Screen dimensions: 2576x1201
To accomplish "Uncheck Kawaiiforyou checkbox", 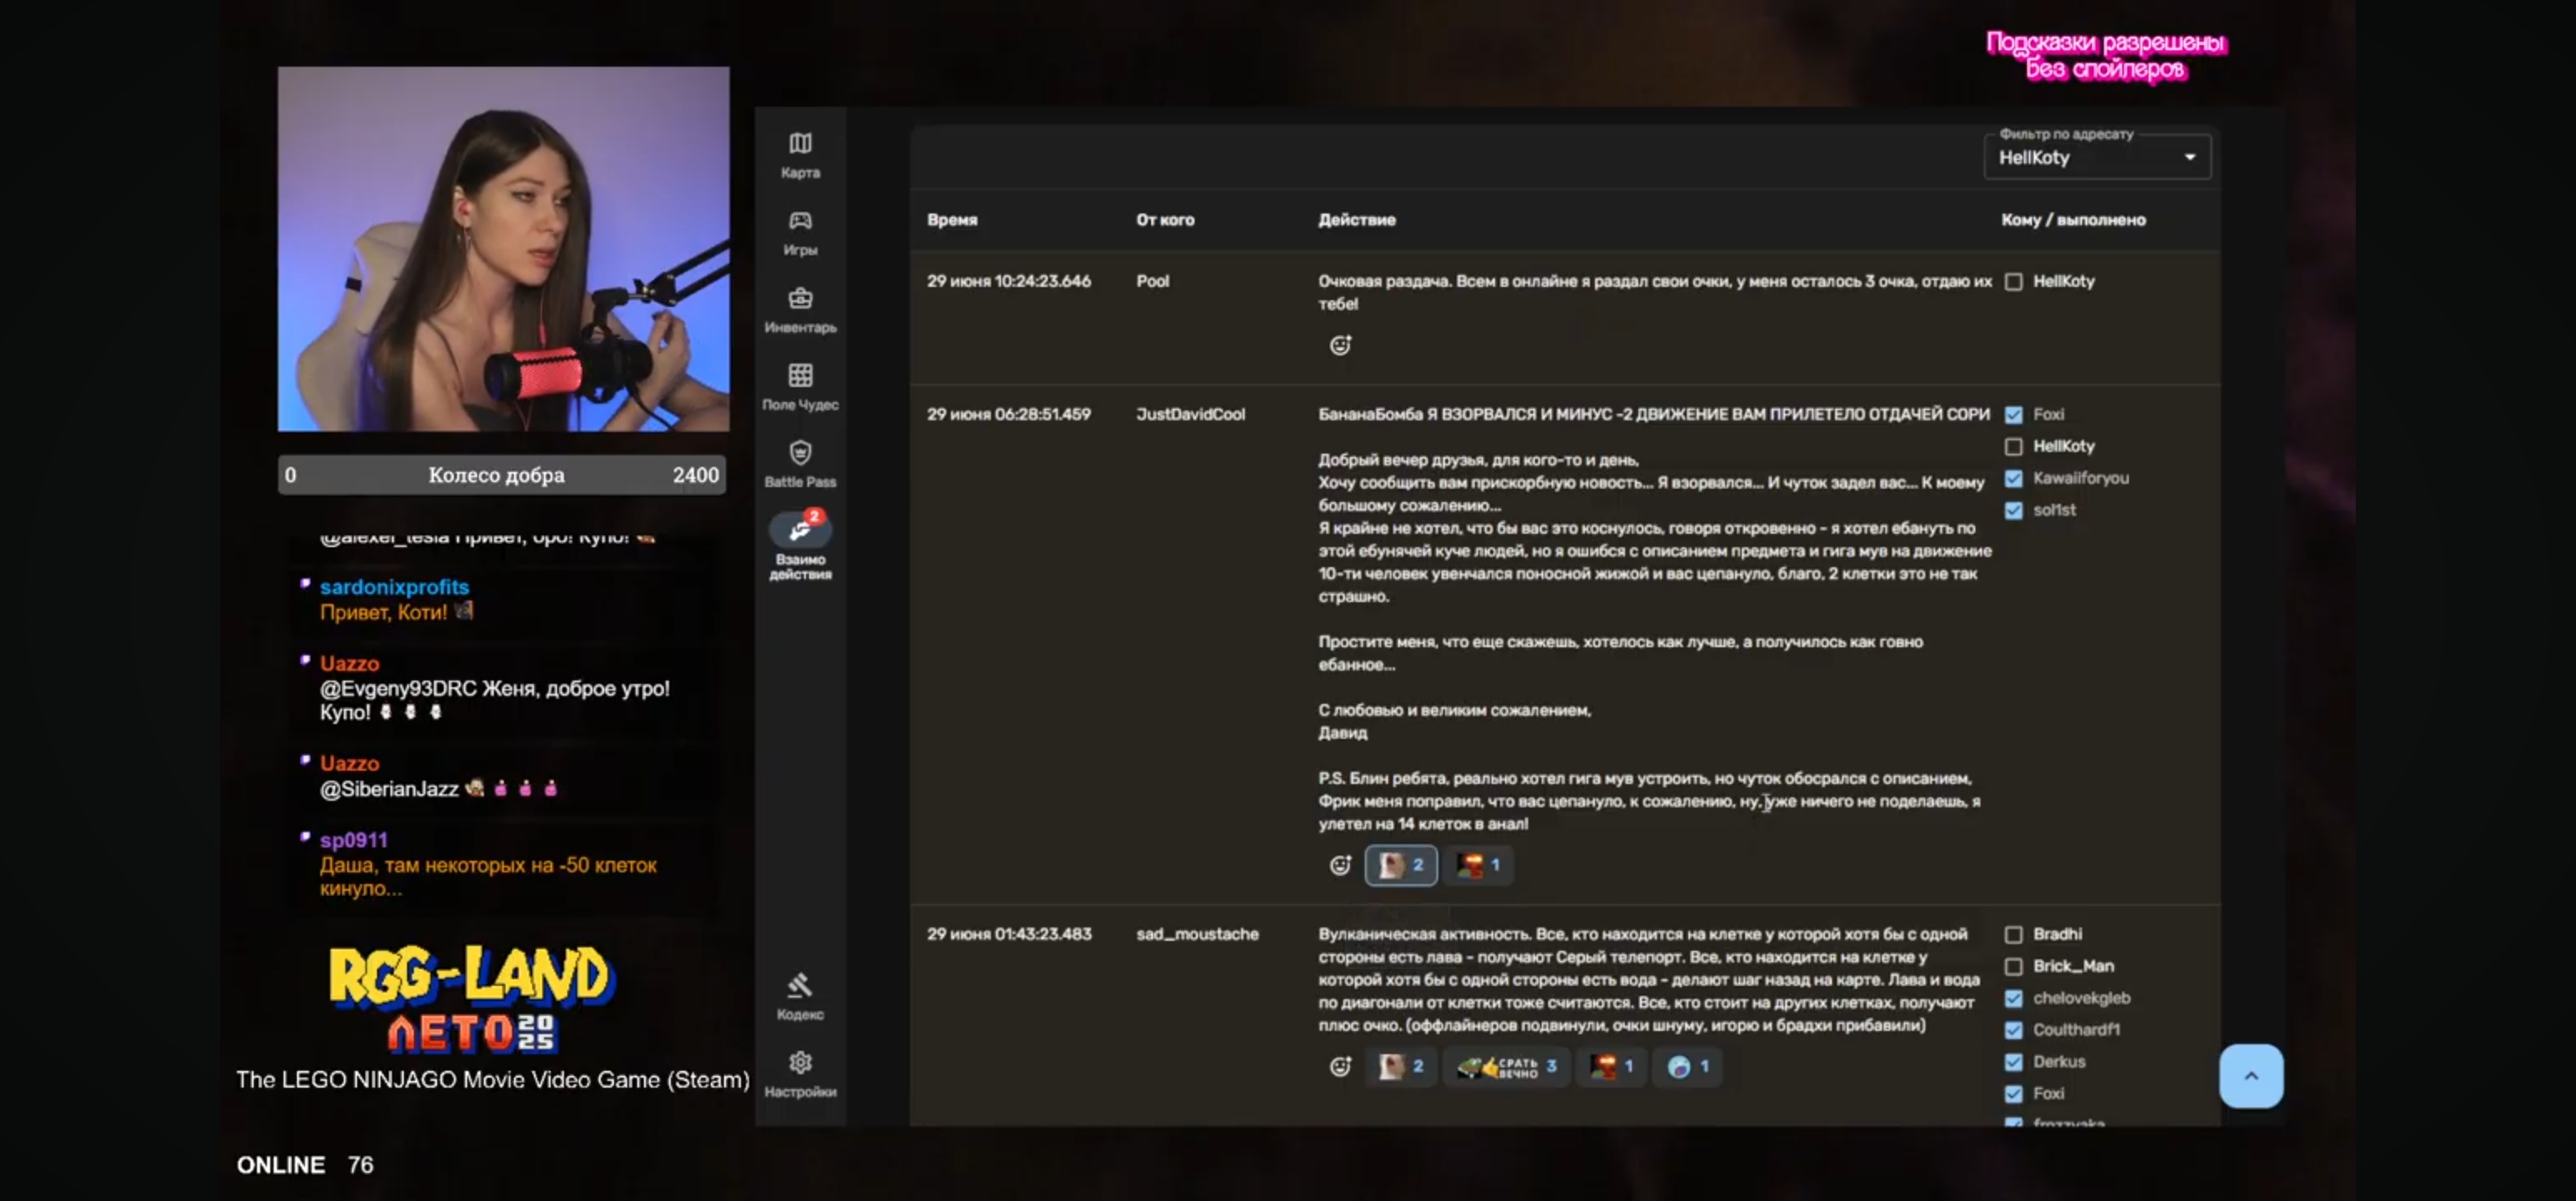I will 2013,479.
